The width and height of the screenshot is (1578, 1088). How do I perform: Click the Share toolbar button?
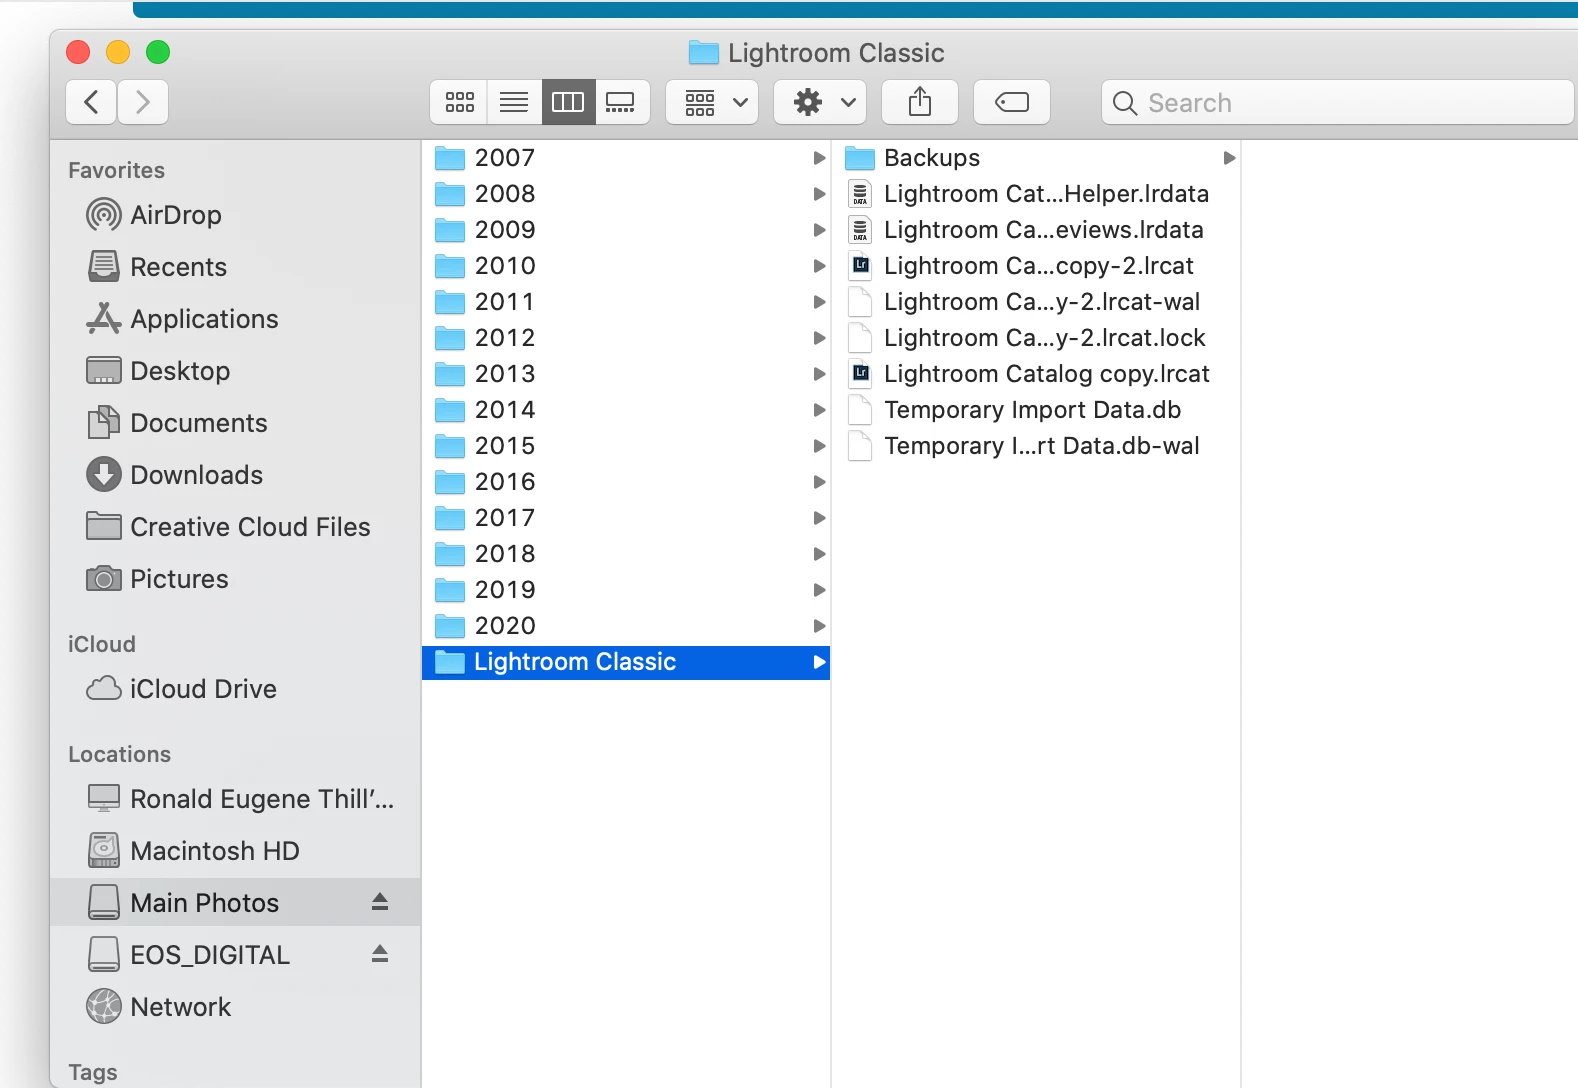(920, 102)
